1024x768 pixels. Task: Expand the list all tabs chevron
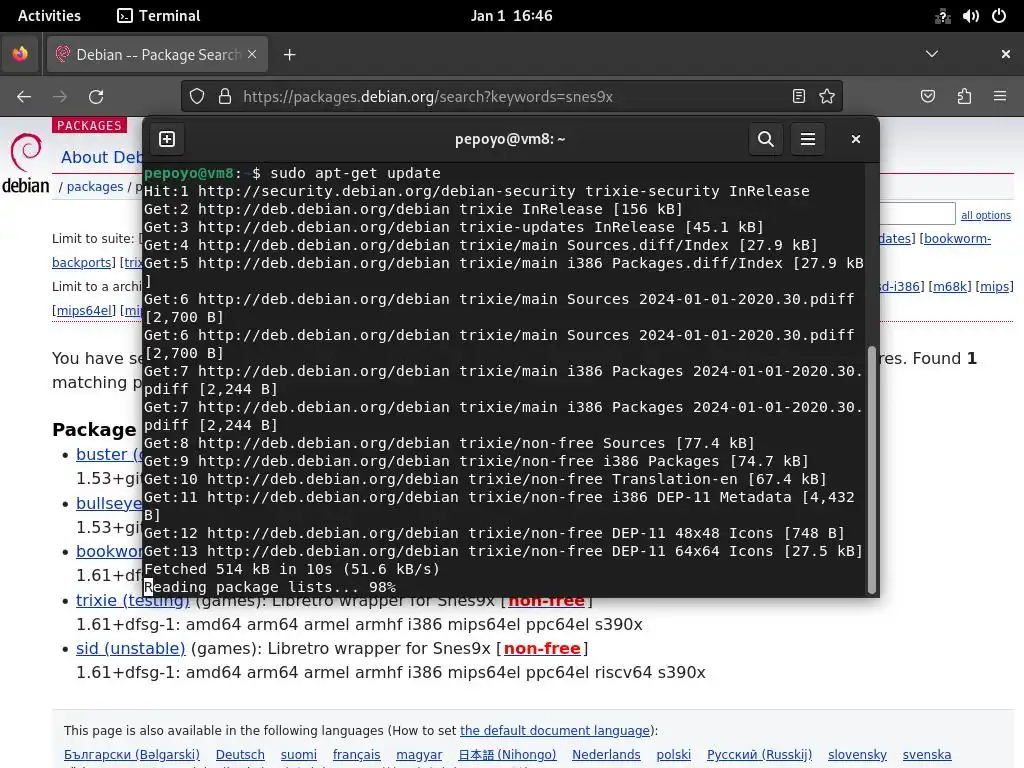[932, 54]
